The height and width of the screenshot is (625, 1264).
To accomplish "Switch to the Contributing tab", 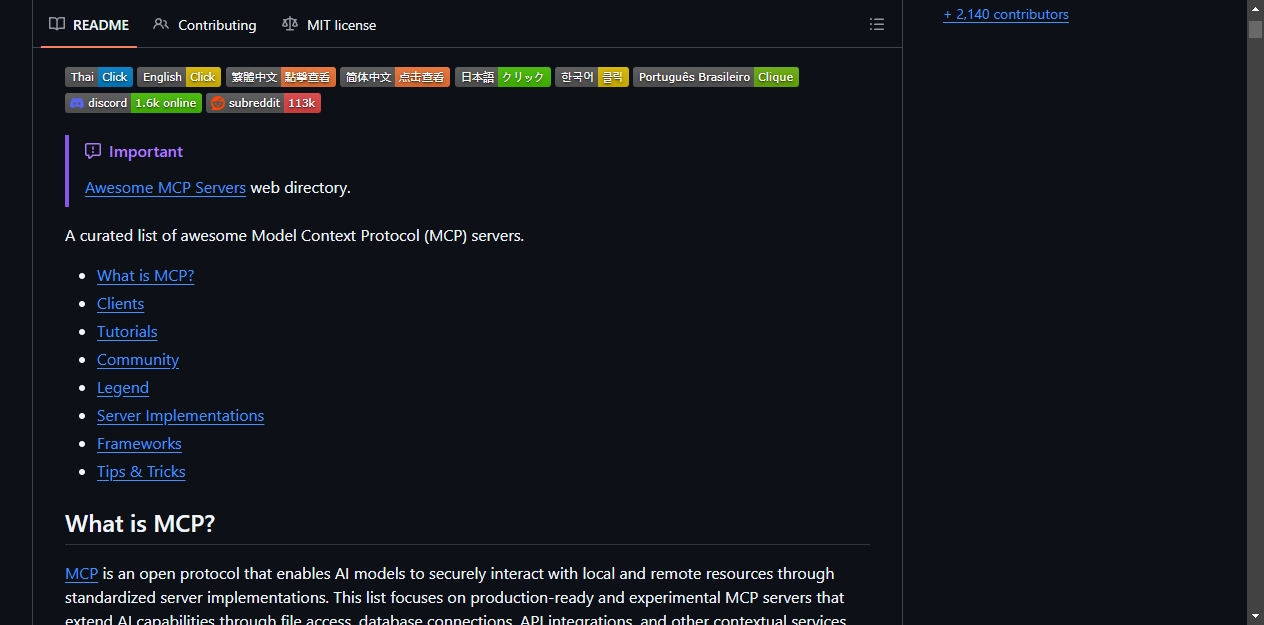I will pyautogui.click(x=205, y=24).
